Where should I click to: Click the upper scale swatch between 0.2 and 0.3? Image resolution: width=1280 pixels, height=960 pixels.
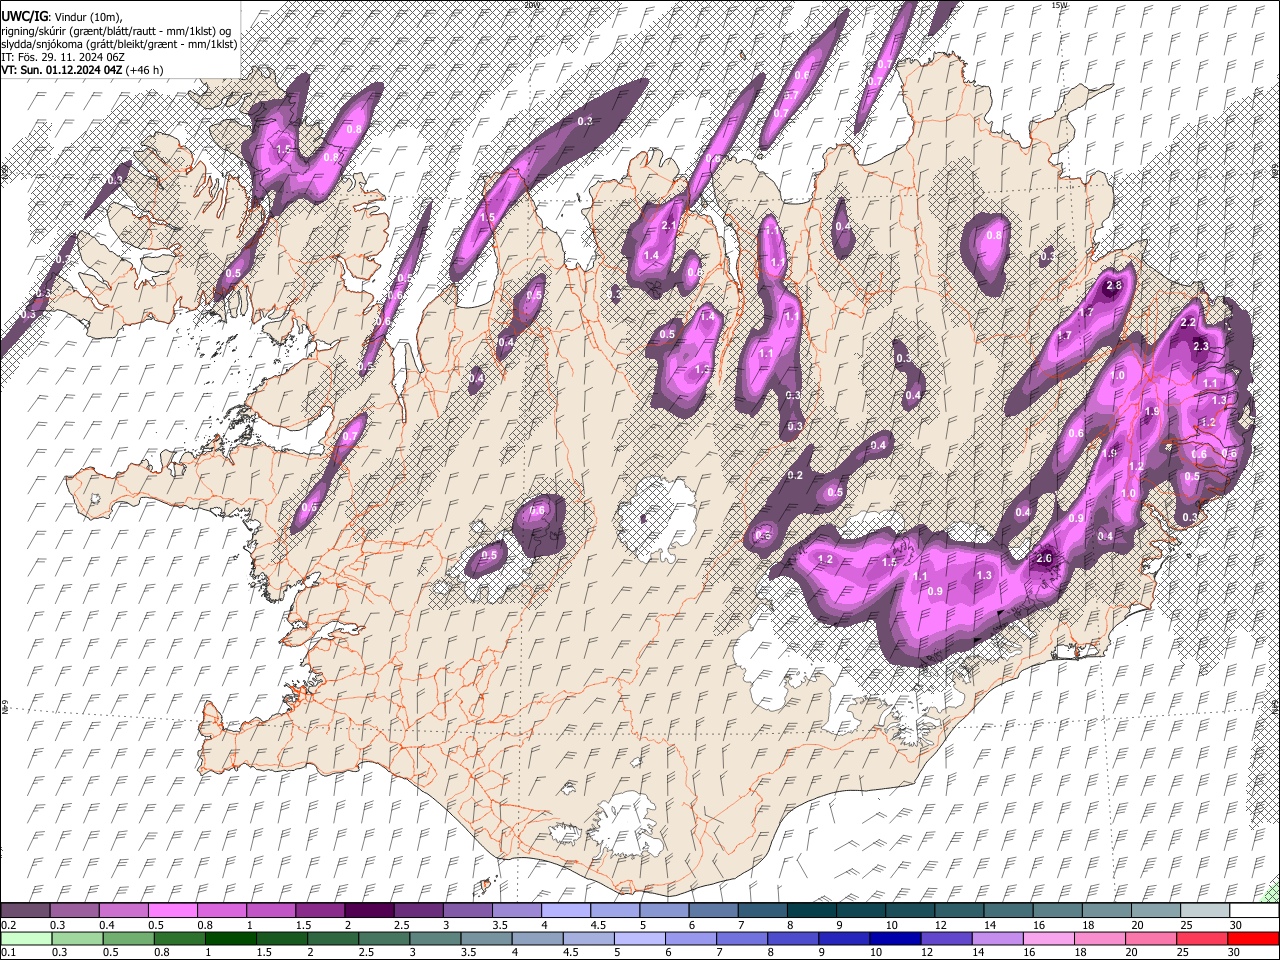[25, 910]
